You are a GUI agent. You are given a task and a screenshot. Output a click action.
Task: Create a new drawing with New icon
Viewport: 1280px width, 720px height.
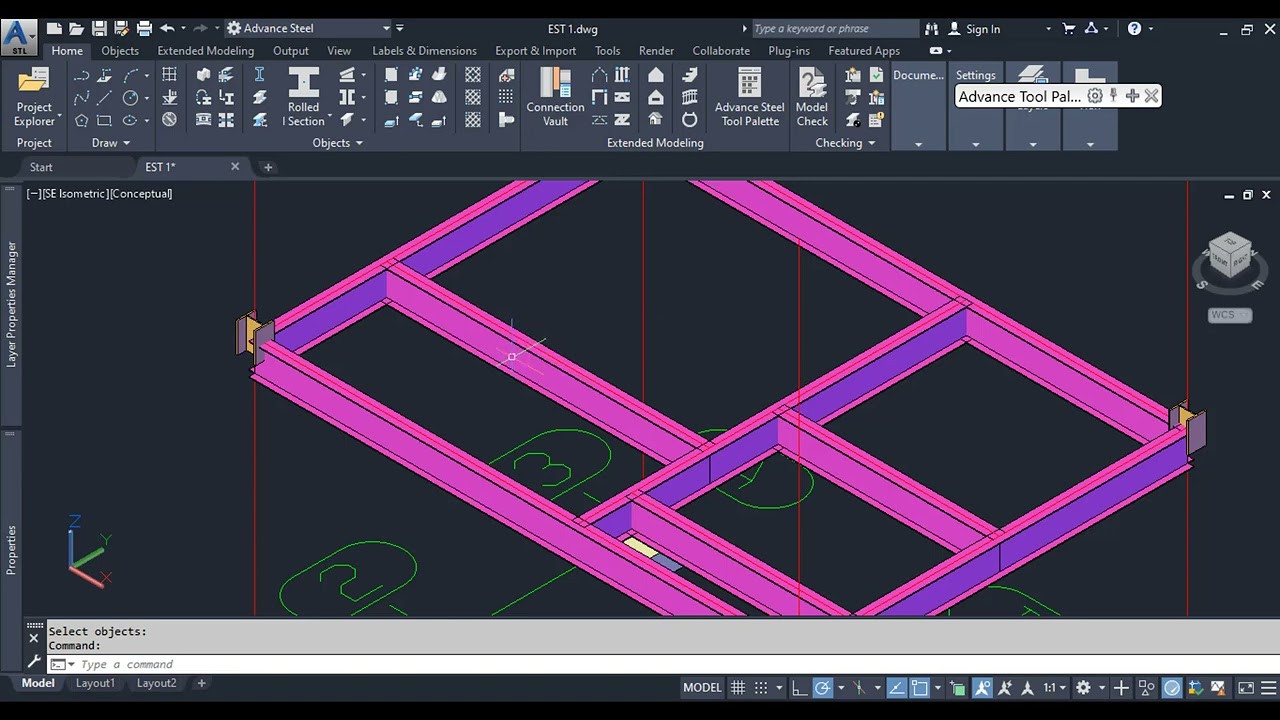[54, 29]
